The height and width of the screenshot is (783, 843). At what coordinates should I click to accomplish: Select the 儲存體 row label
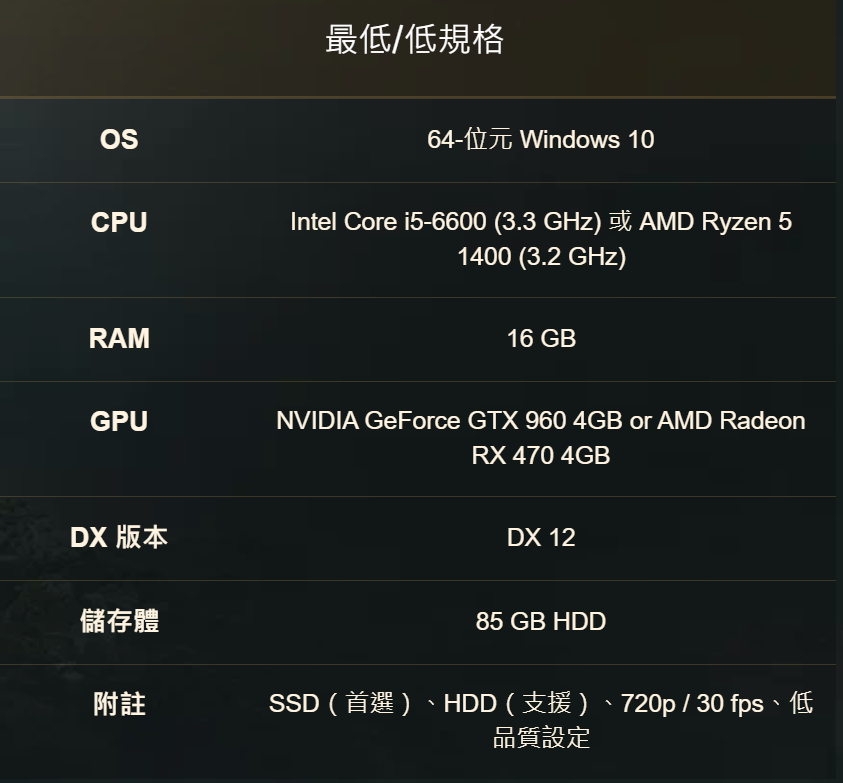click(x=119, y=621)
